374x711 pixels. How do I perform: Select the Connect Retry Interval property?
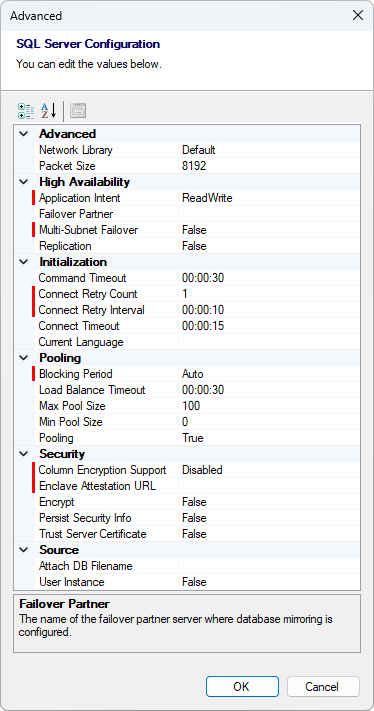[x=92, y=310]
